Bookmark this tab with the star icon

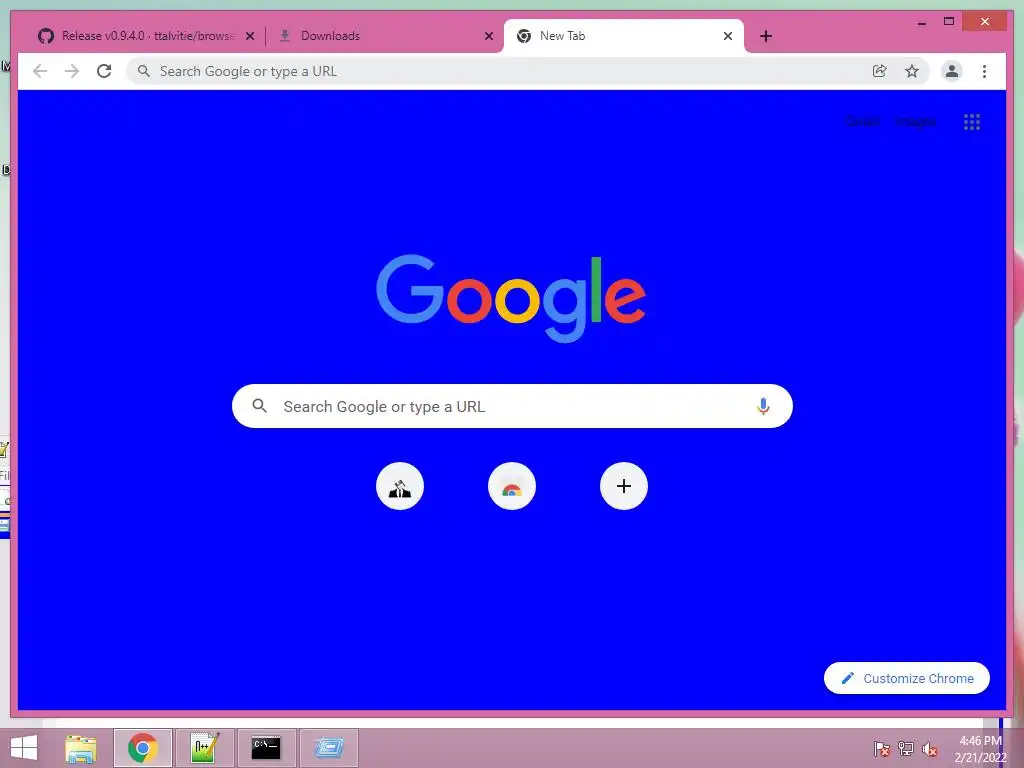click(x=912, y=71)
